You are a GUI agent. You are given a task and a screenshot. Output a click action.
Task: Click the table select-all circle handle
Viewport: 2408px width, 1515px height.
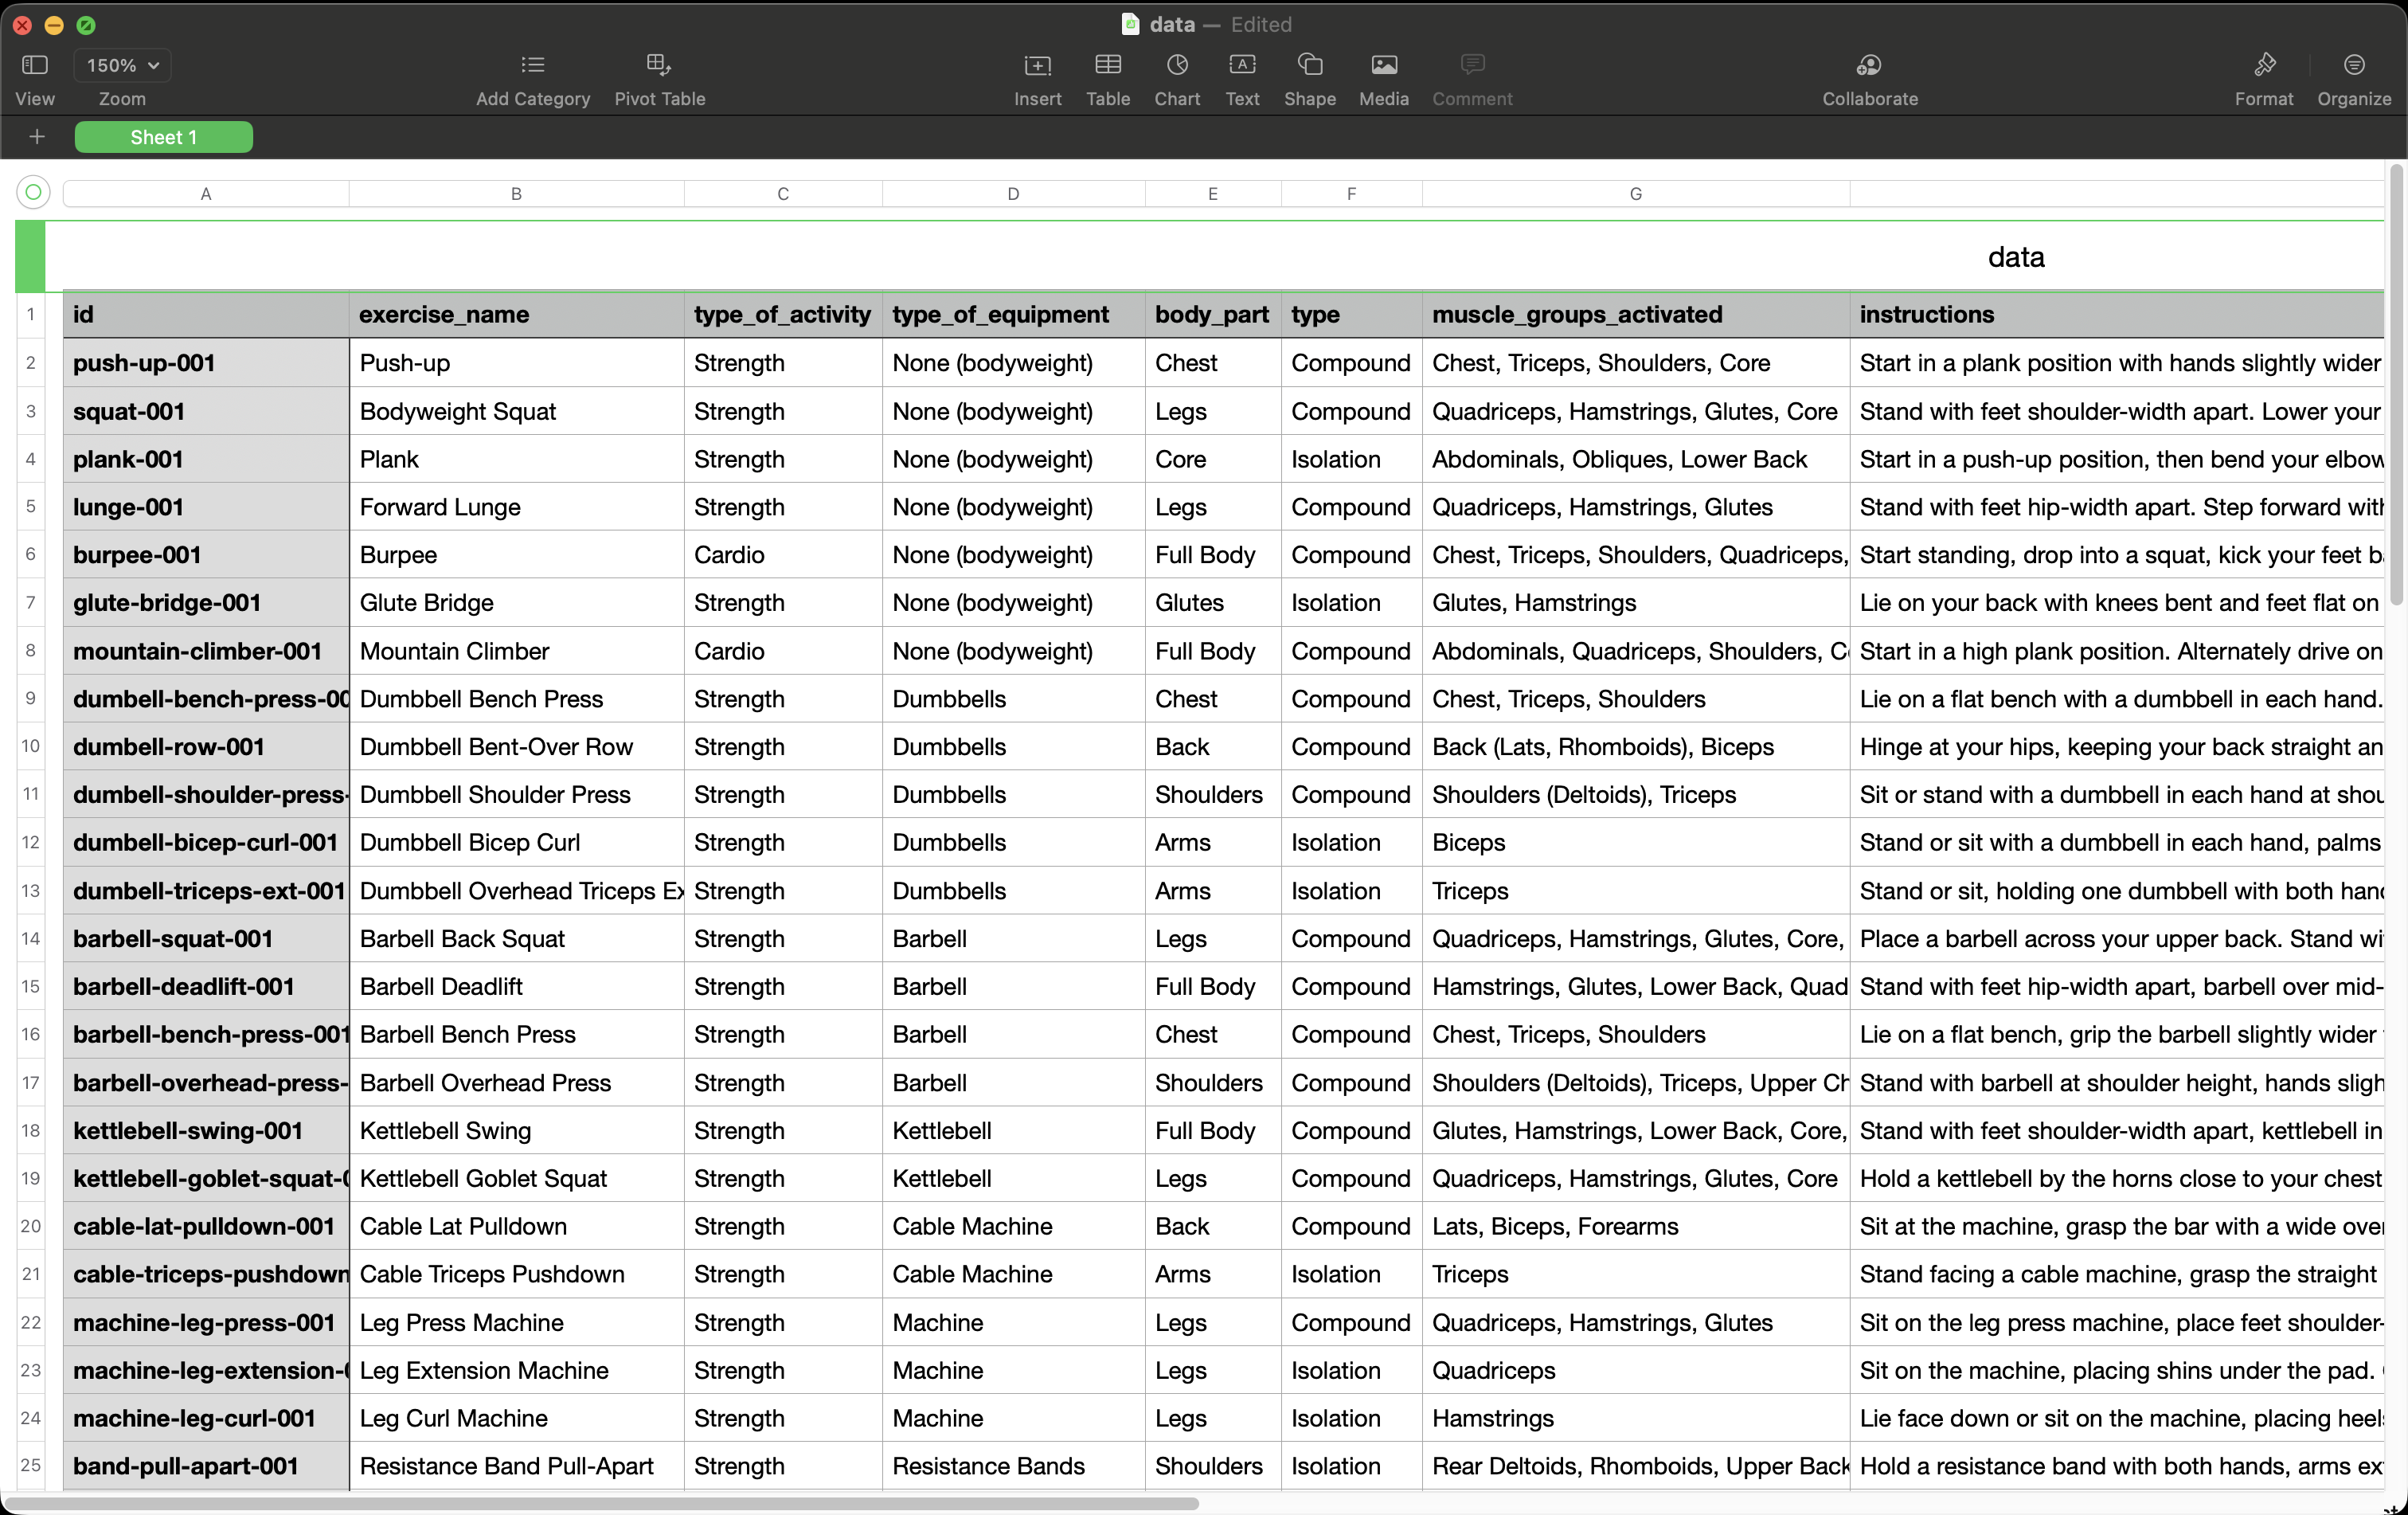click(33, 191)
